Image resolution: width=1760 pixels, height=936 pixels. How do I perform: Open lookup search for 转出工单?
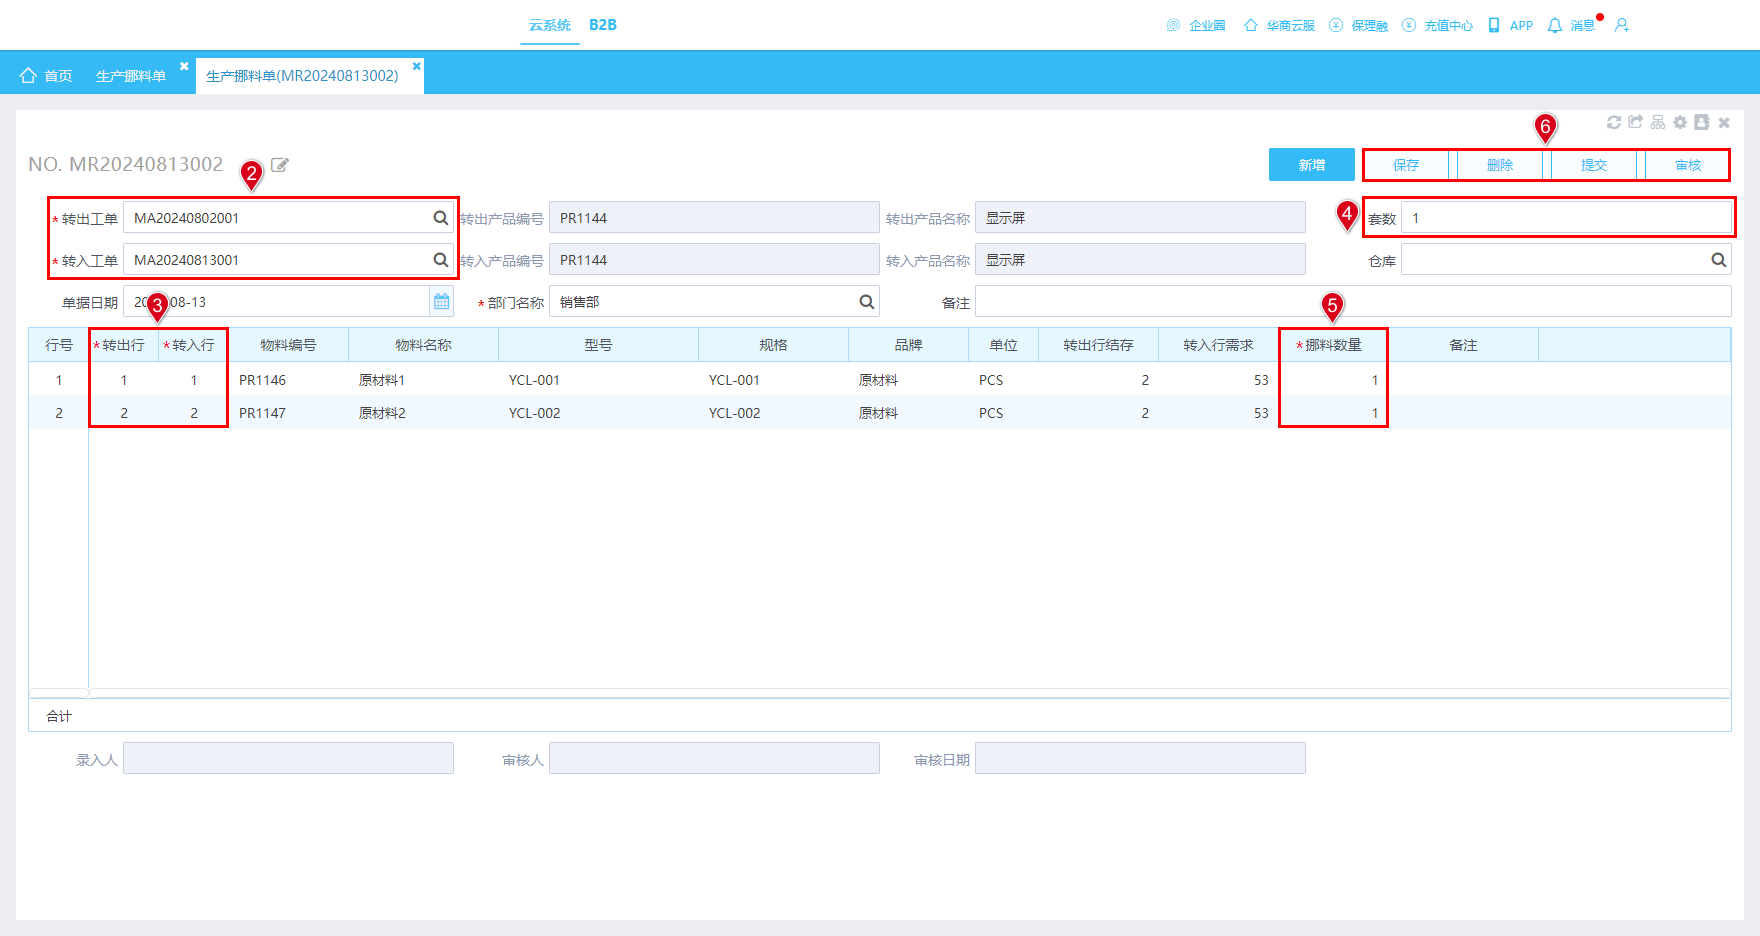(x=440, y=218)
